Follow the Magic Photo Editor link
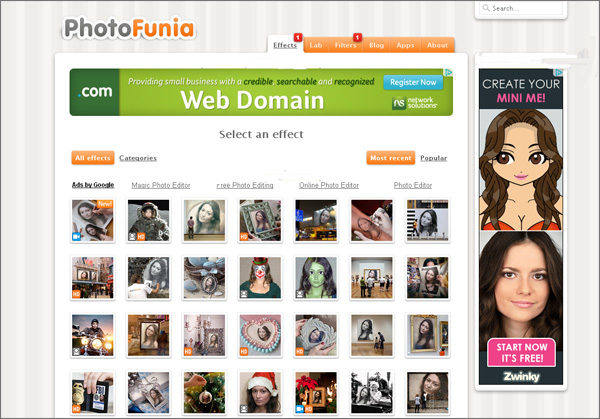This screenshot has height=419, width=600. (160, 185)
